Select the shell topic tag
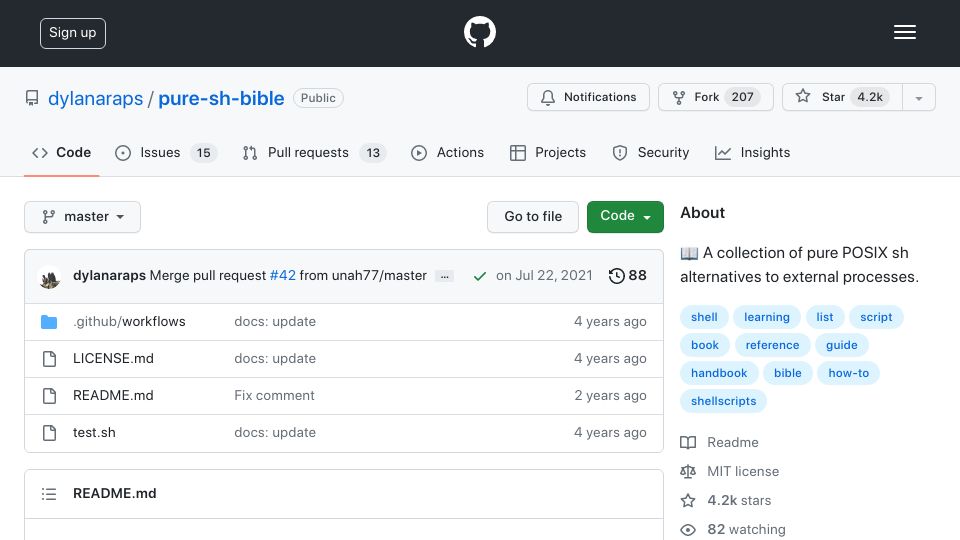 [704, 317]
